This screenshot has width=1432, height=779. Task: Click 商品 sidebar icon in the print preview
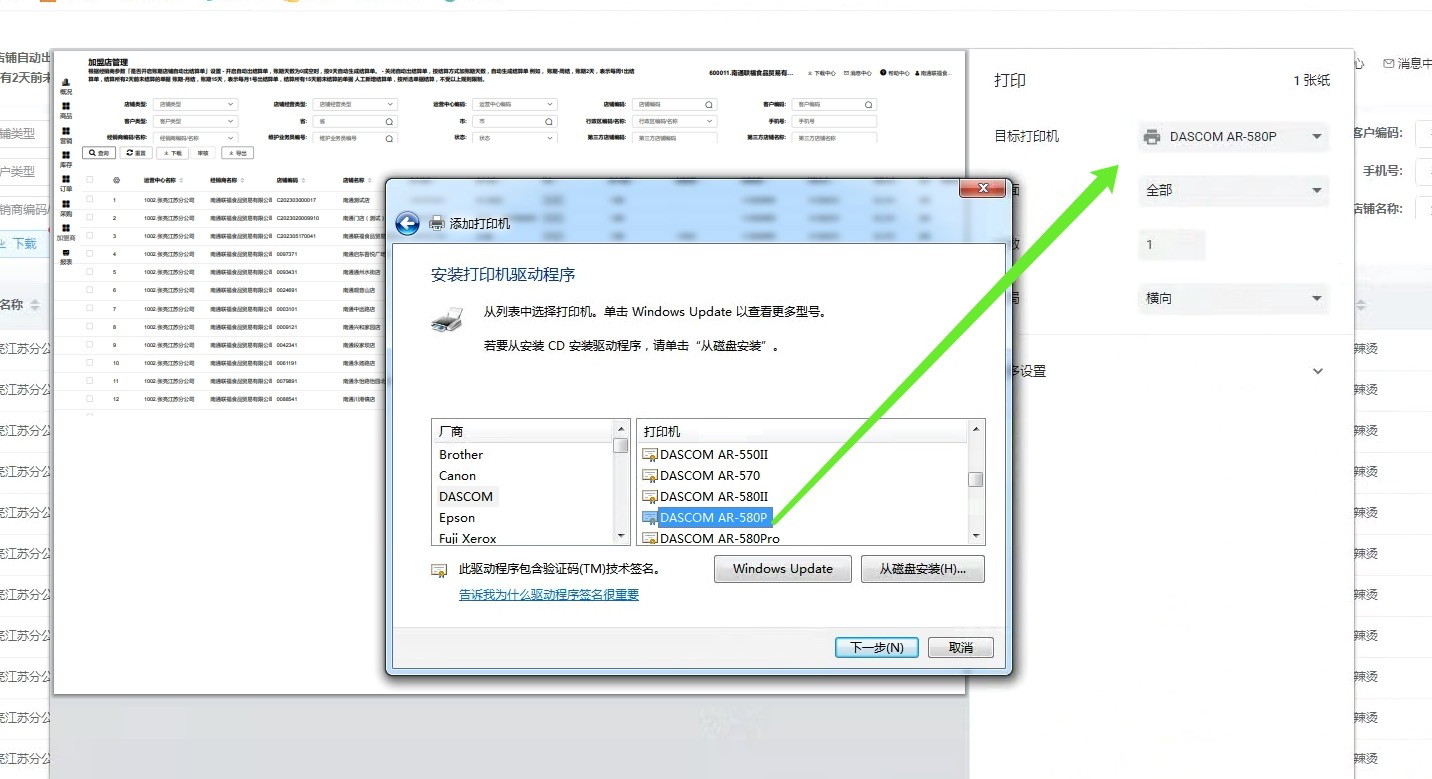point(66,106)
